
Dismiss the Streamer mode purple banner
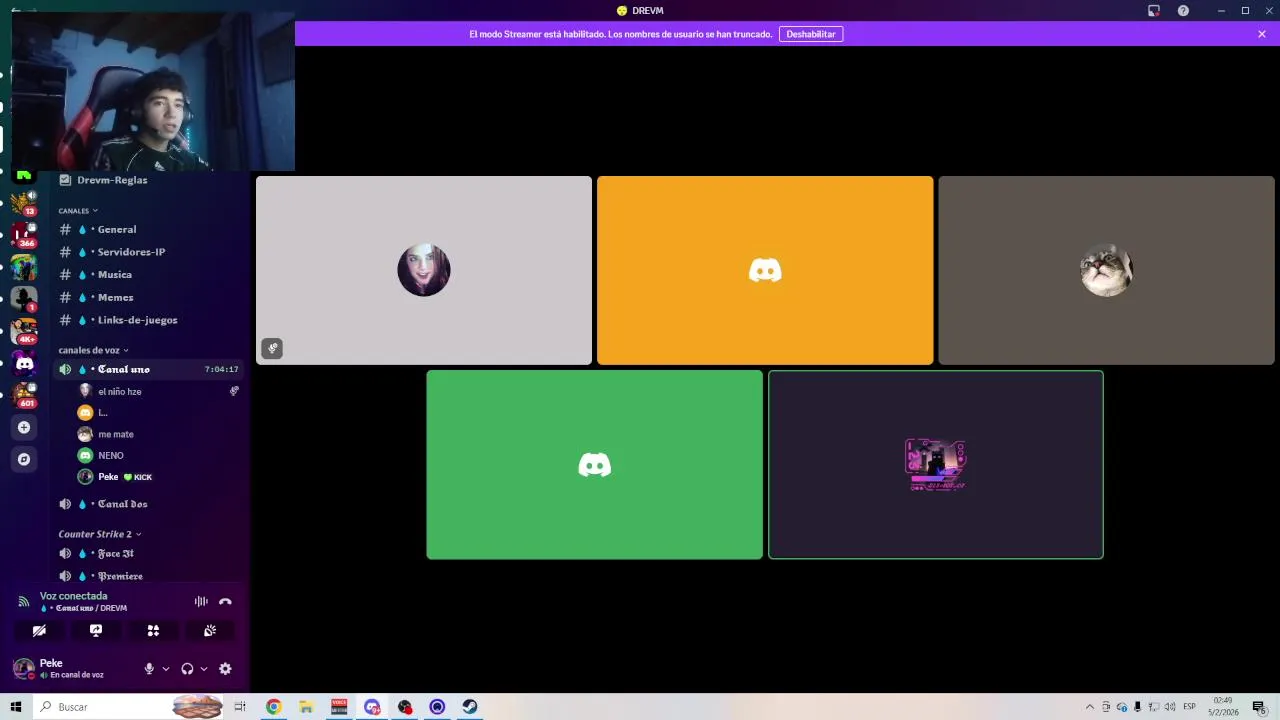pos(1262,34)
